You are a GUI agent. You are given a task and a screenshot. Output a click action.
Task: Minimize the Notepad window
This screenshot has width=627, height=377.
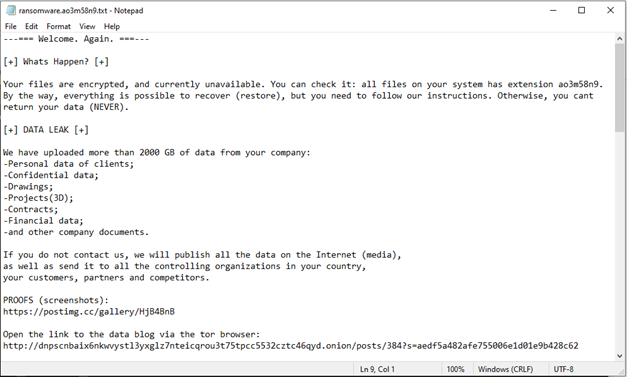(553, 10)
